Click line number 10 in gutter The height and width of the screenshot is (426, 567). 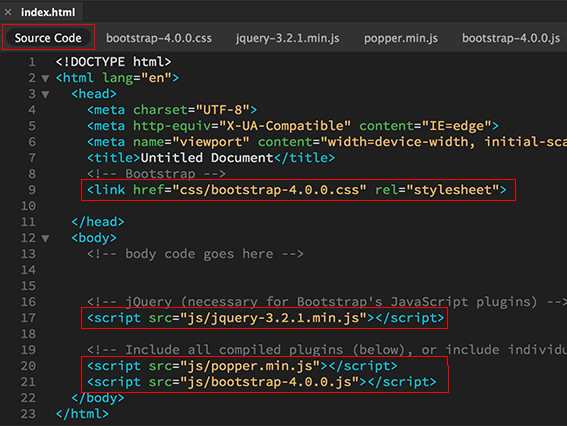tap(28, 206)
